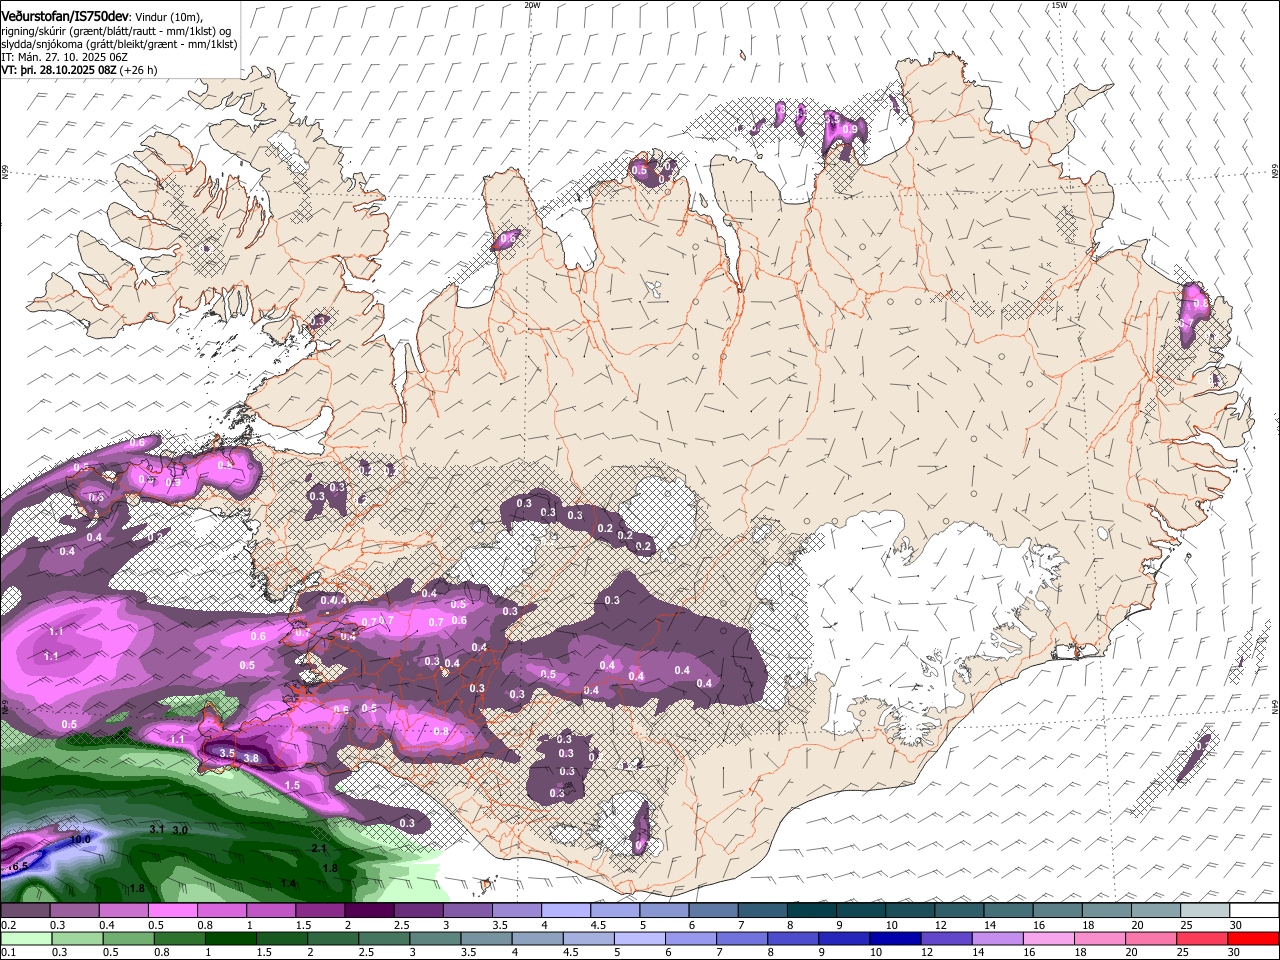1280x960 pixels.
Task: Pick the light gray 25 snow legend swatch
Action: [x=1205, y=910]
